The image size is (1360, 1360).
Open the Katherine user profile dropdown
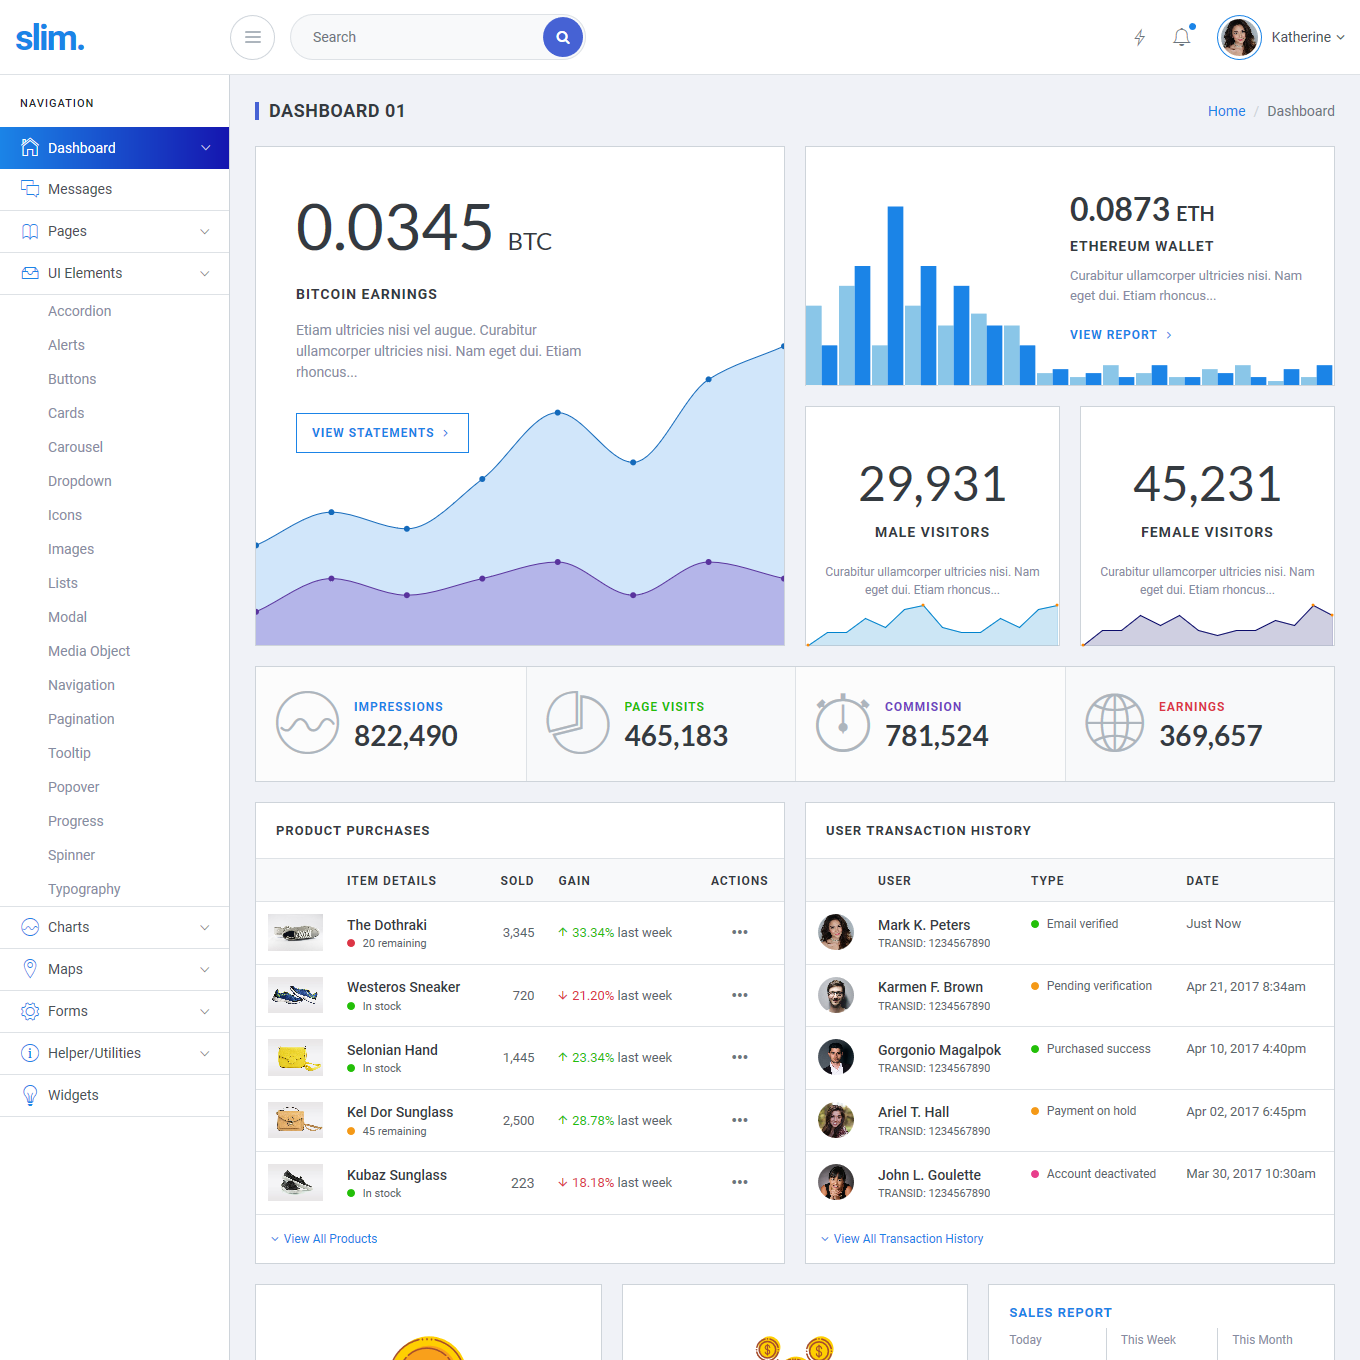pyautogui.click(x=1281, y=37)
